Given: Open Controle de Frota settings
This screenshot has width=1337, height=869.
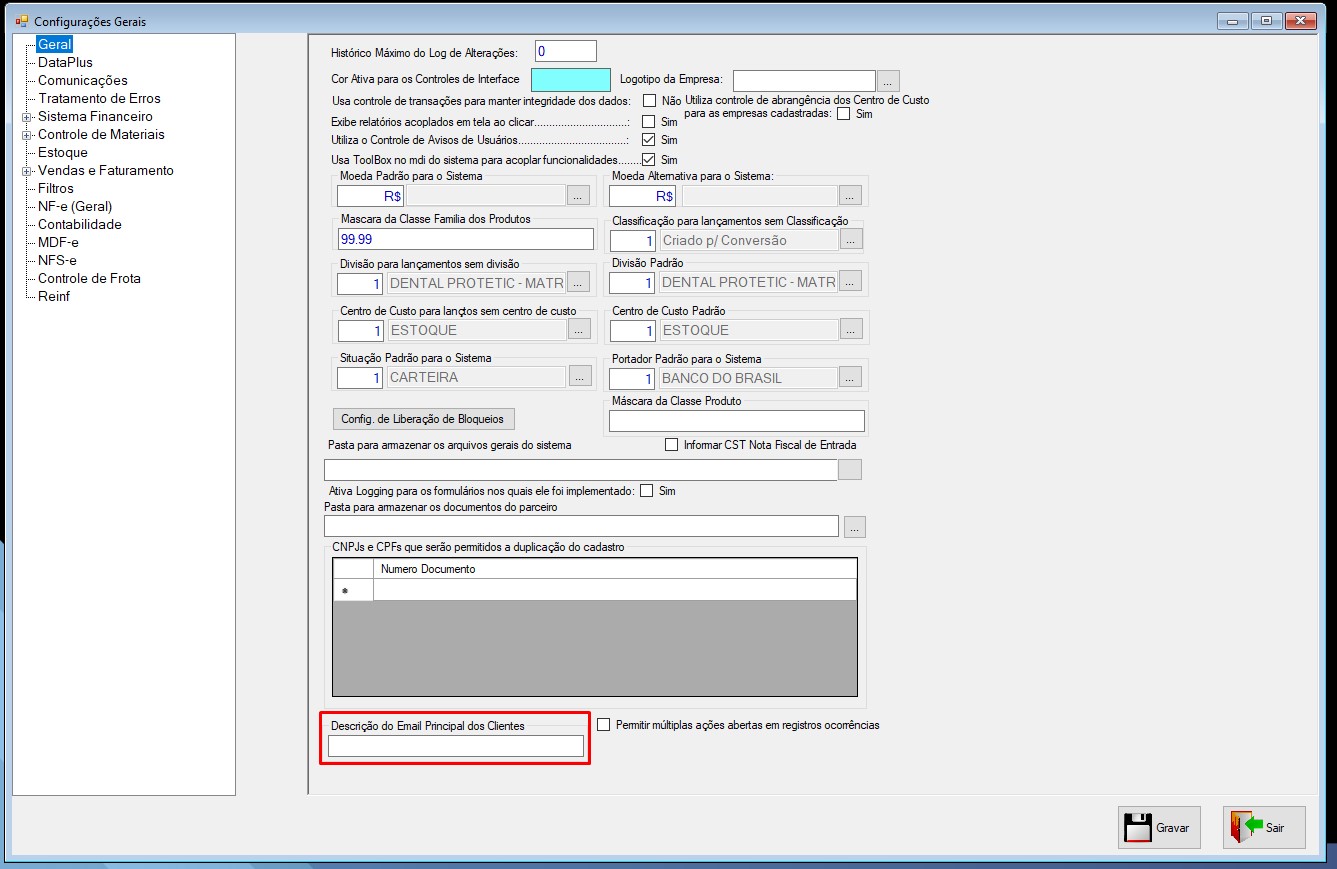Looking at the screenshot, I should tap(89, 278).
